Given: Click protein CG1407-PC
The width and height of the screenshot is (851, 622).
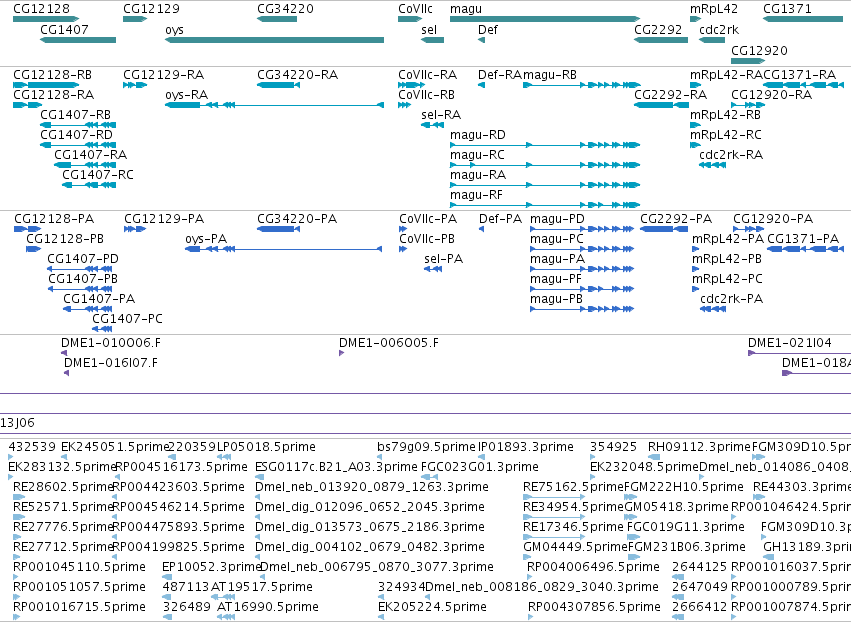Looking at the screenshot, I should click(x=128, y=319).
